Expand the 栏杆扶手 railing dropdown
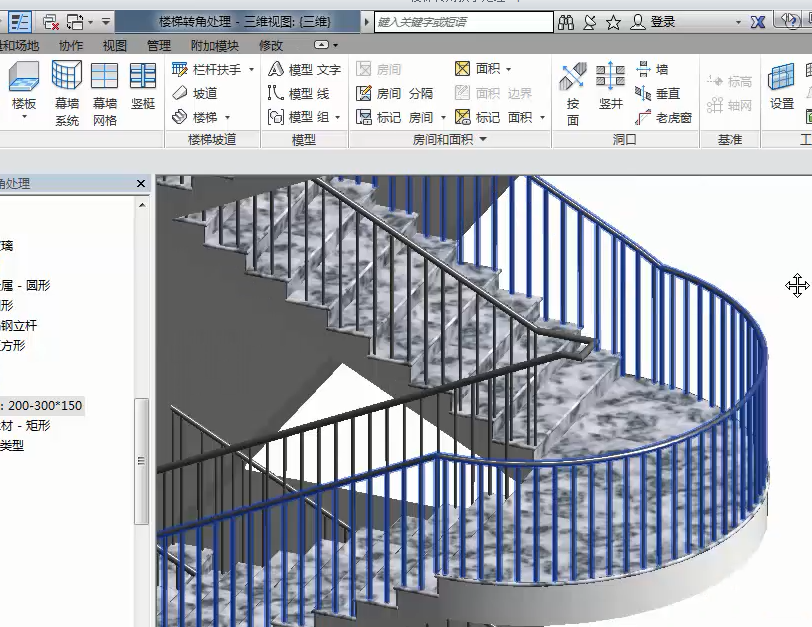 point(251,69)
